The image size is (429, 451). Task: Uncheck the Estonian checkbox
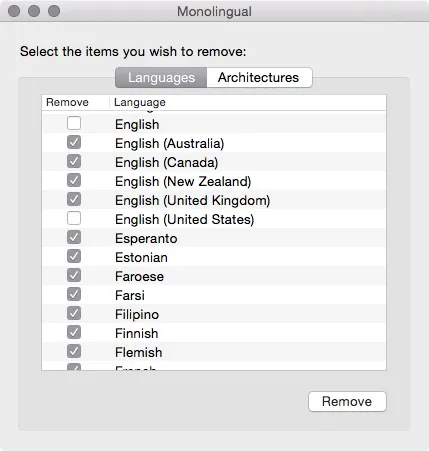(x=74, y=256)
